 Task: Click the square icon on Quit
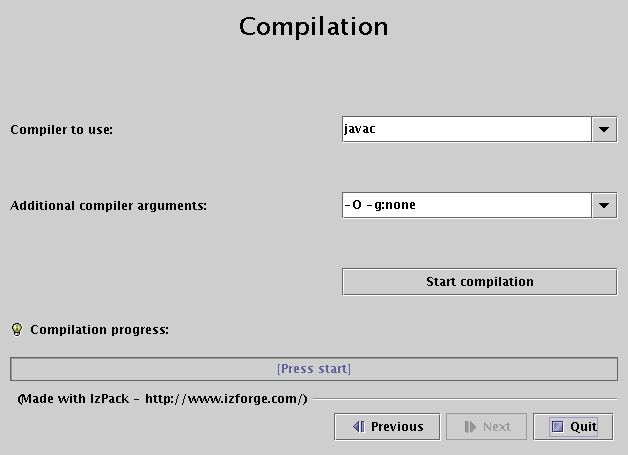point(557,427)
